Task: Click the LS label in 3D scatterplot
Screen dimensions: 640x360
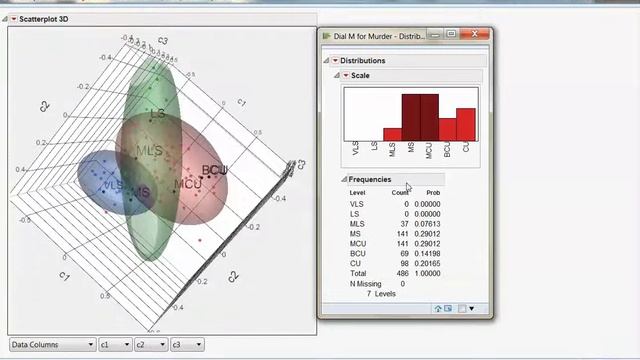Action: (x=158, y=114)
